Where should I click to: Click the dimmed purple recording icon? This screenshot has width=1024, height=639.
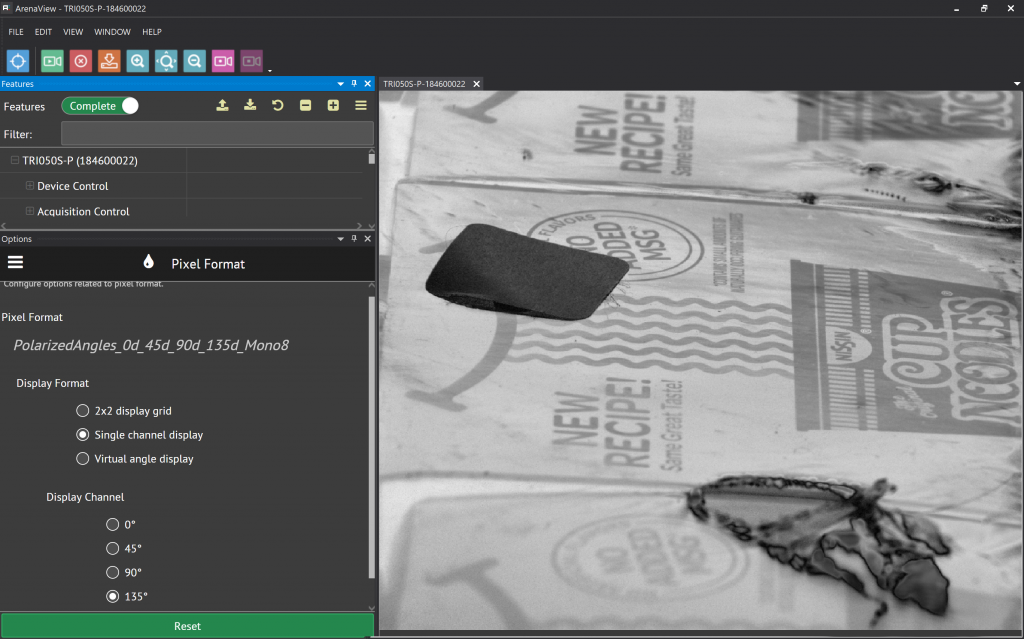251,61
